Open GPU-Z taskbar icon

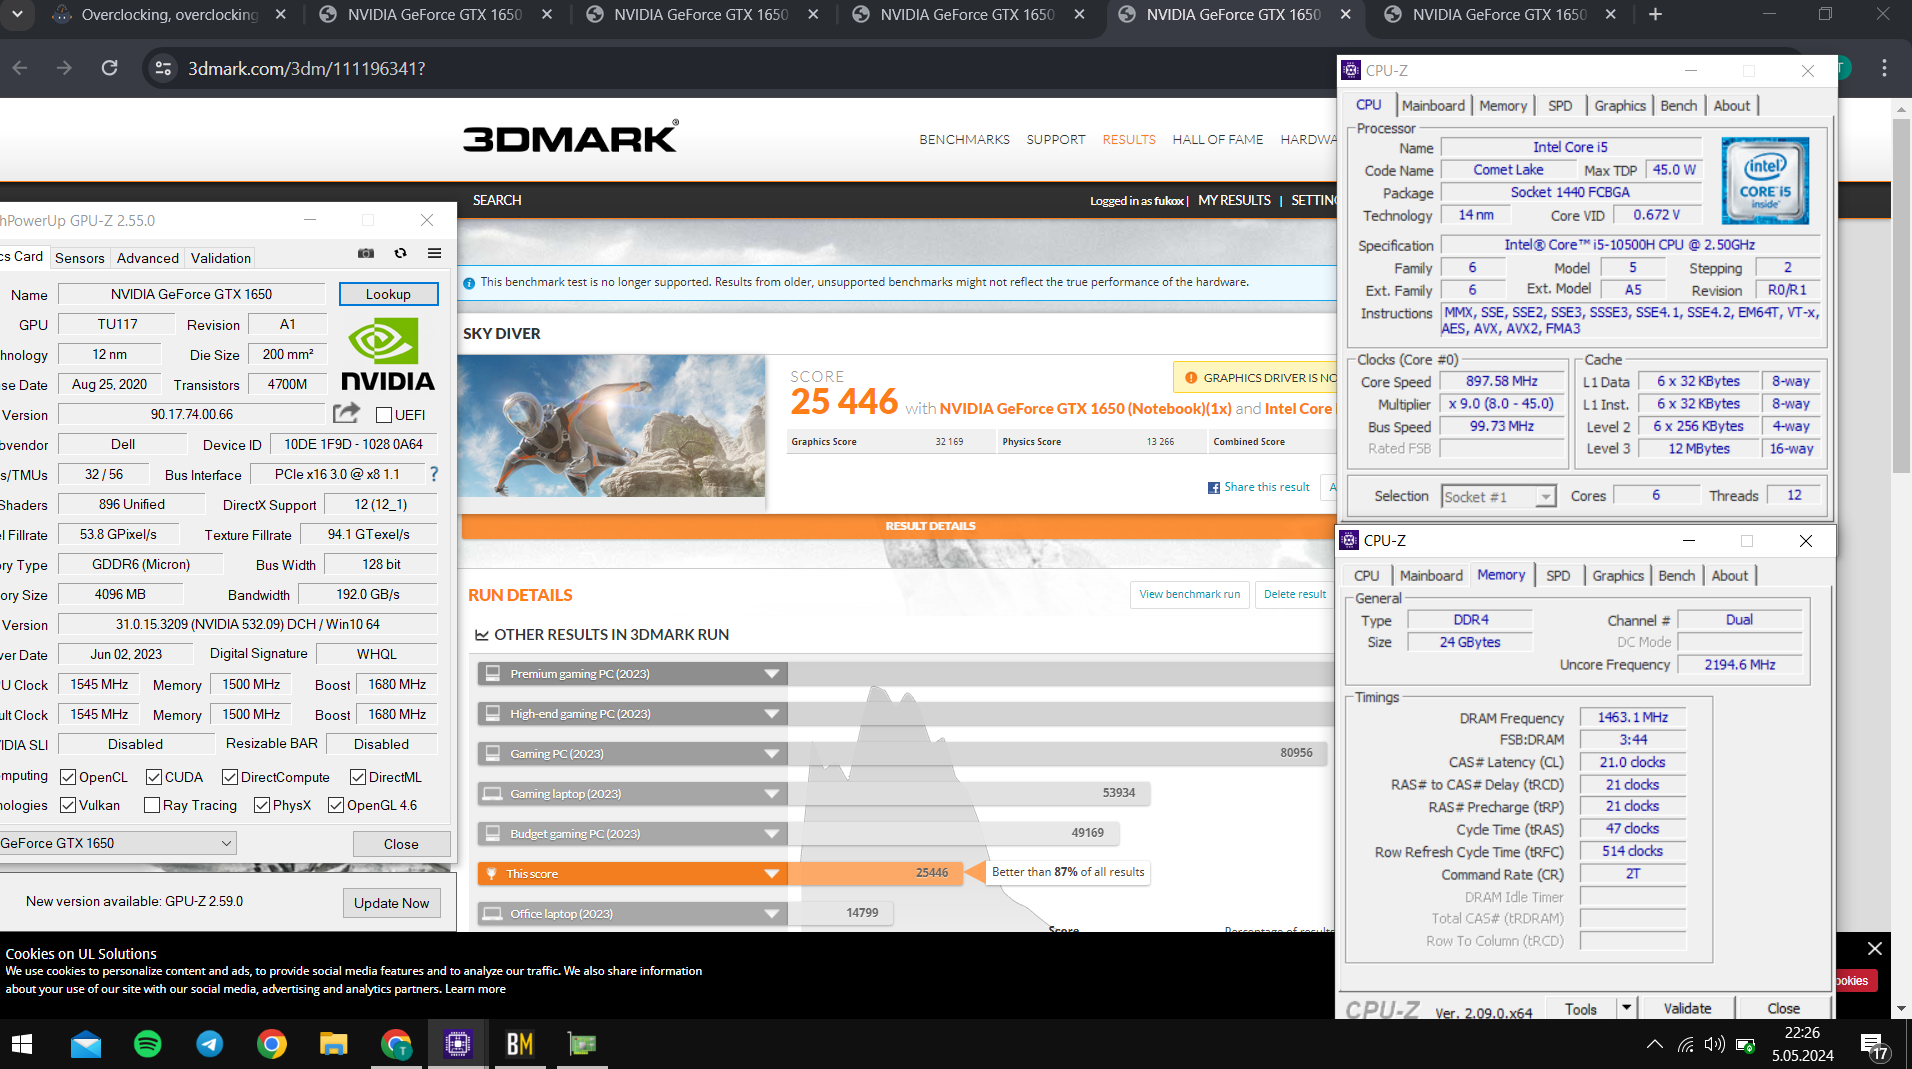click(x=581, y=1044)
